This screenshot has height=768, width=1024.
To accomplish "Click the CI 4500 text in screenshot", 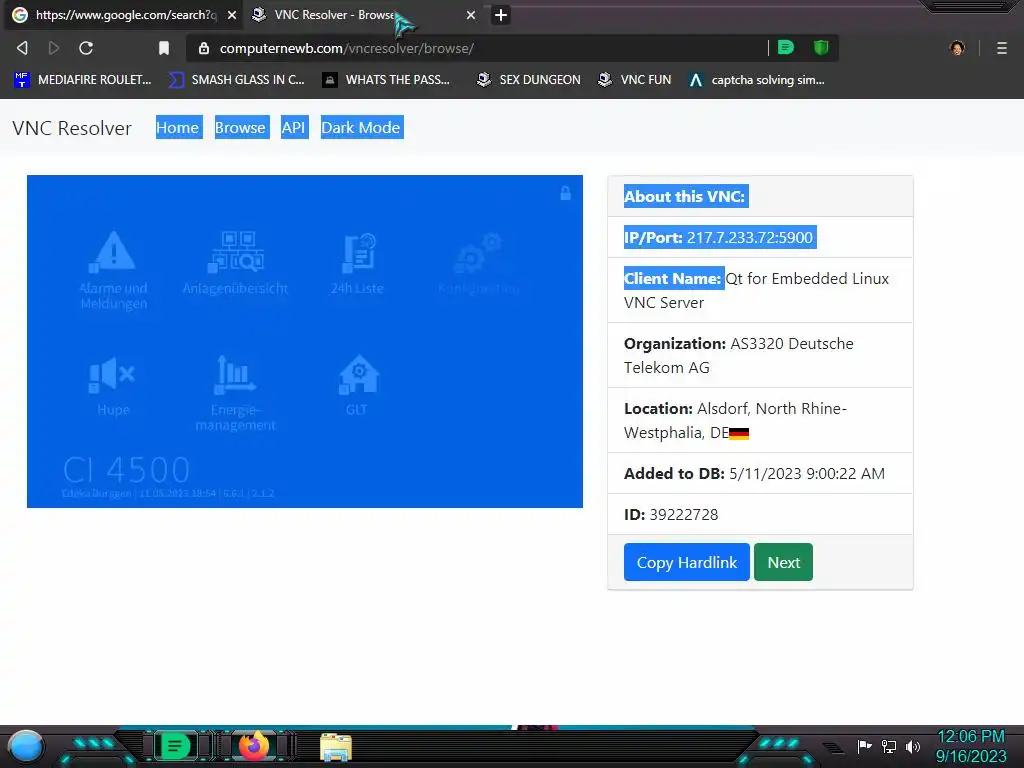I will point(127,470).
